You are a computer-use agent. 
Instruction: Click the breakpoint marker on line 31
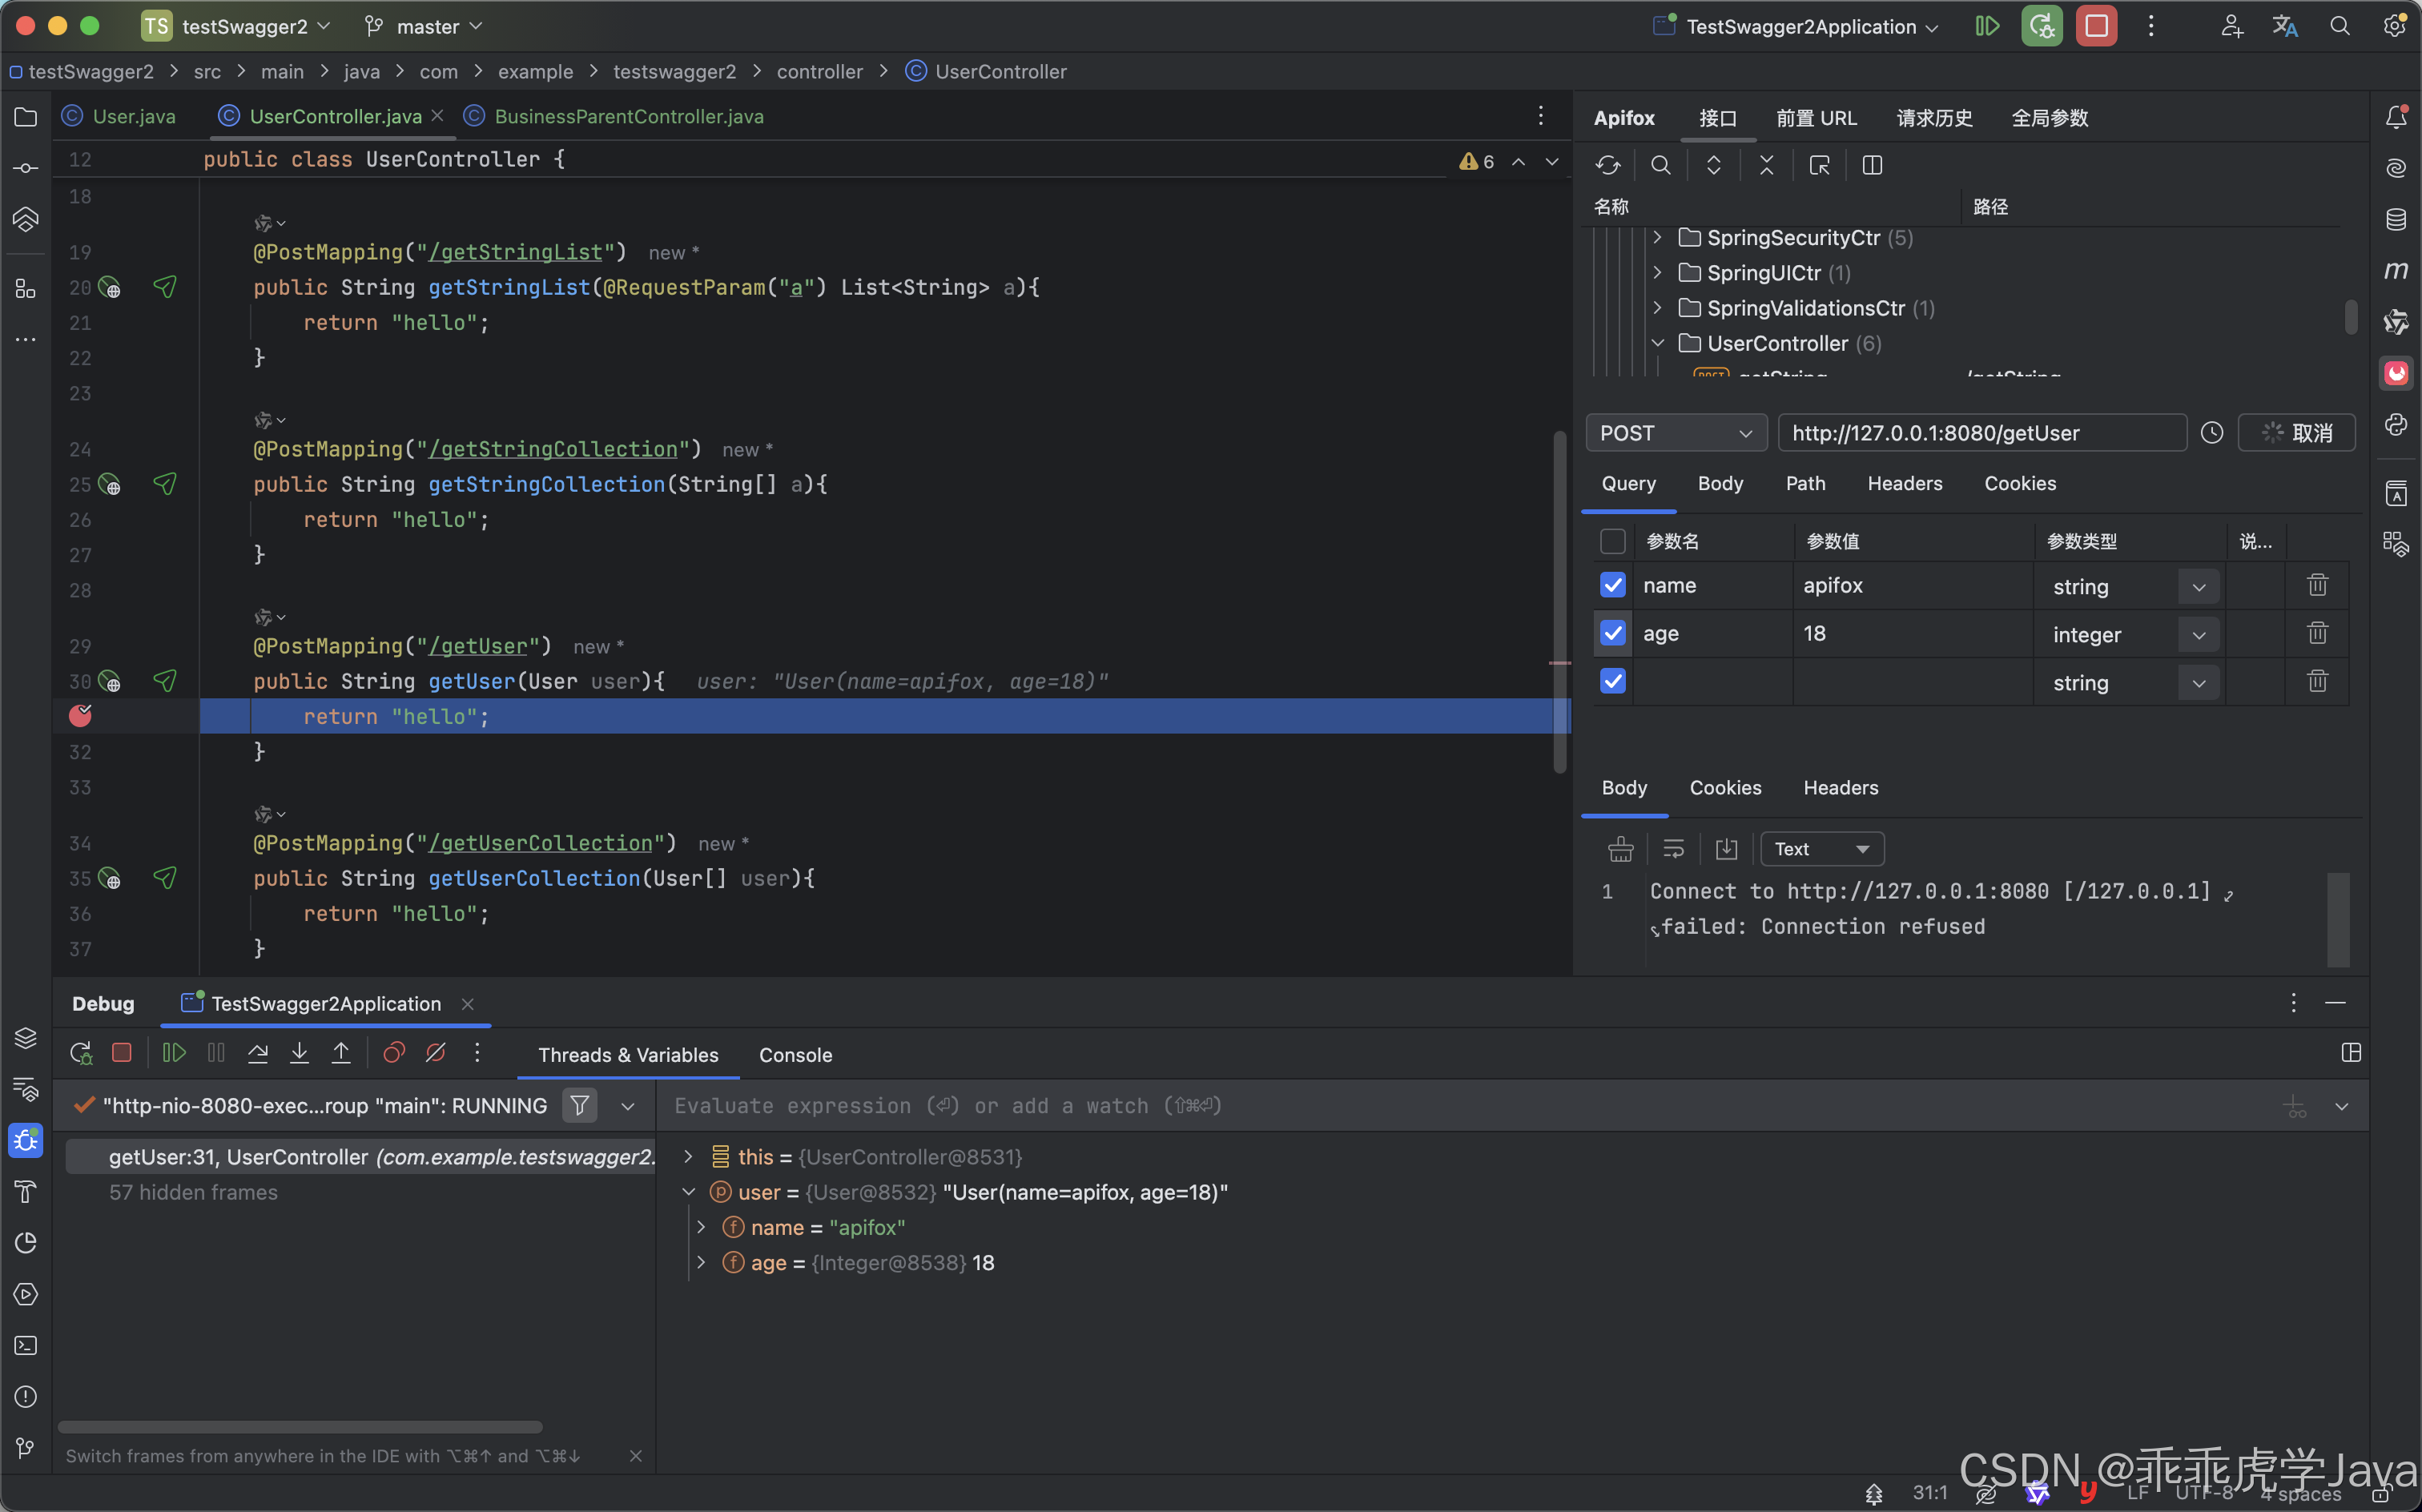click(81, 716)
